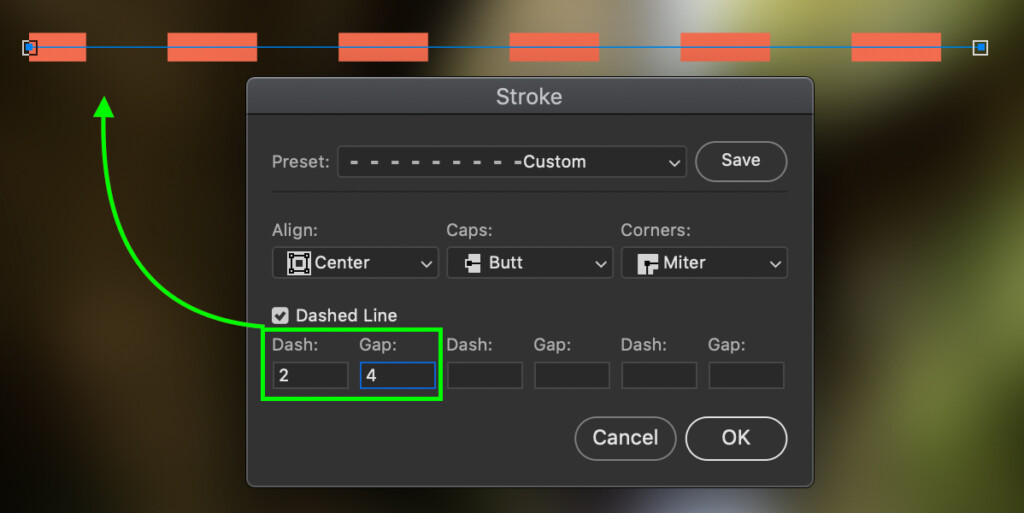Expand the Corners Miter dropdown
This screenshot has height=513, width=1024.
click(704, 263)
